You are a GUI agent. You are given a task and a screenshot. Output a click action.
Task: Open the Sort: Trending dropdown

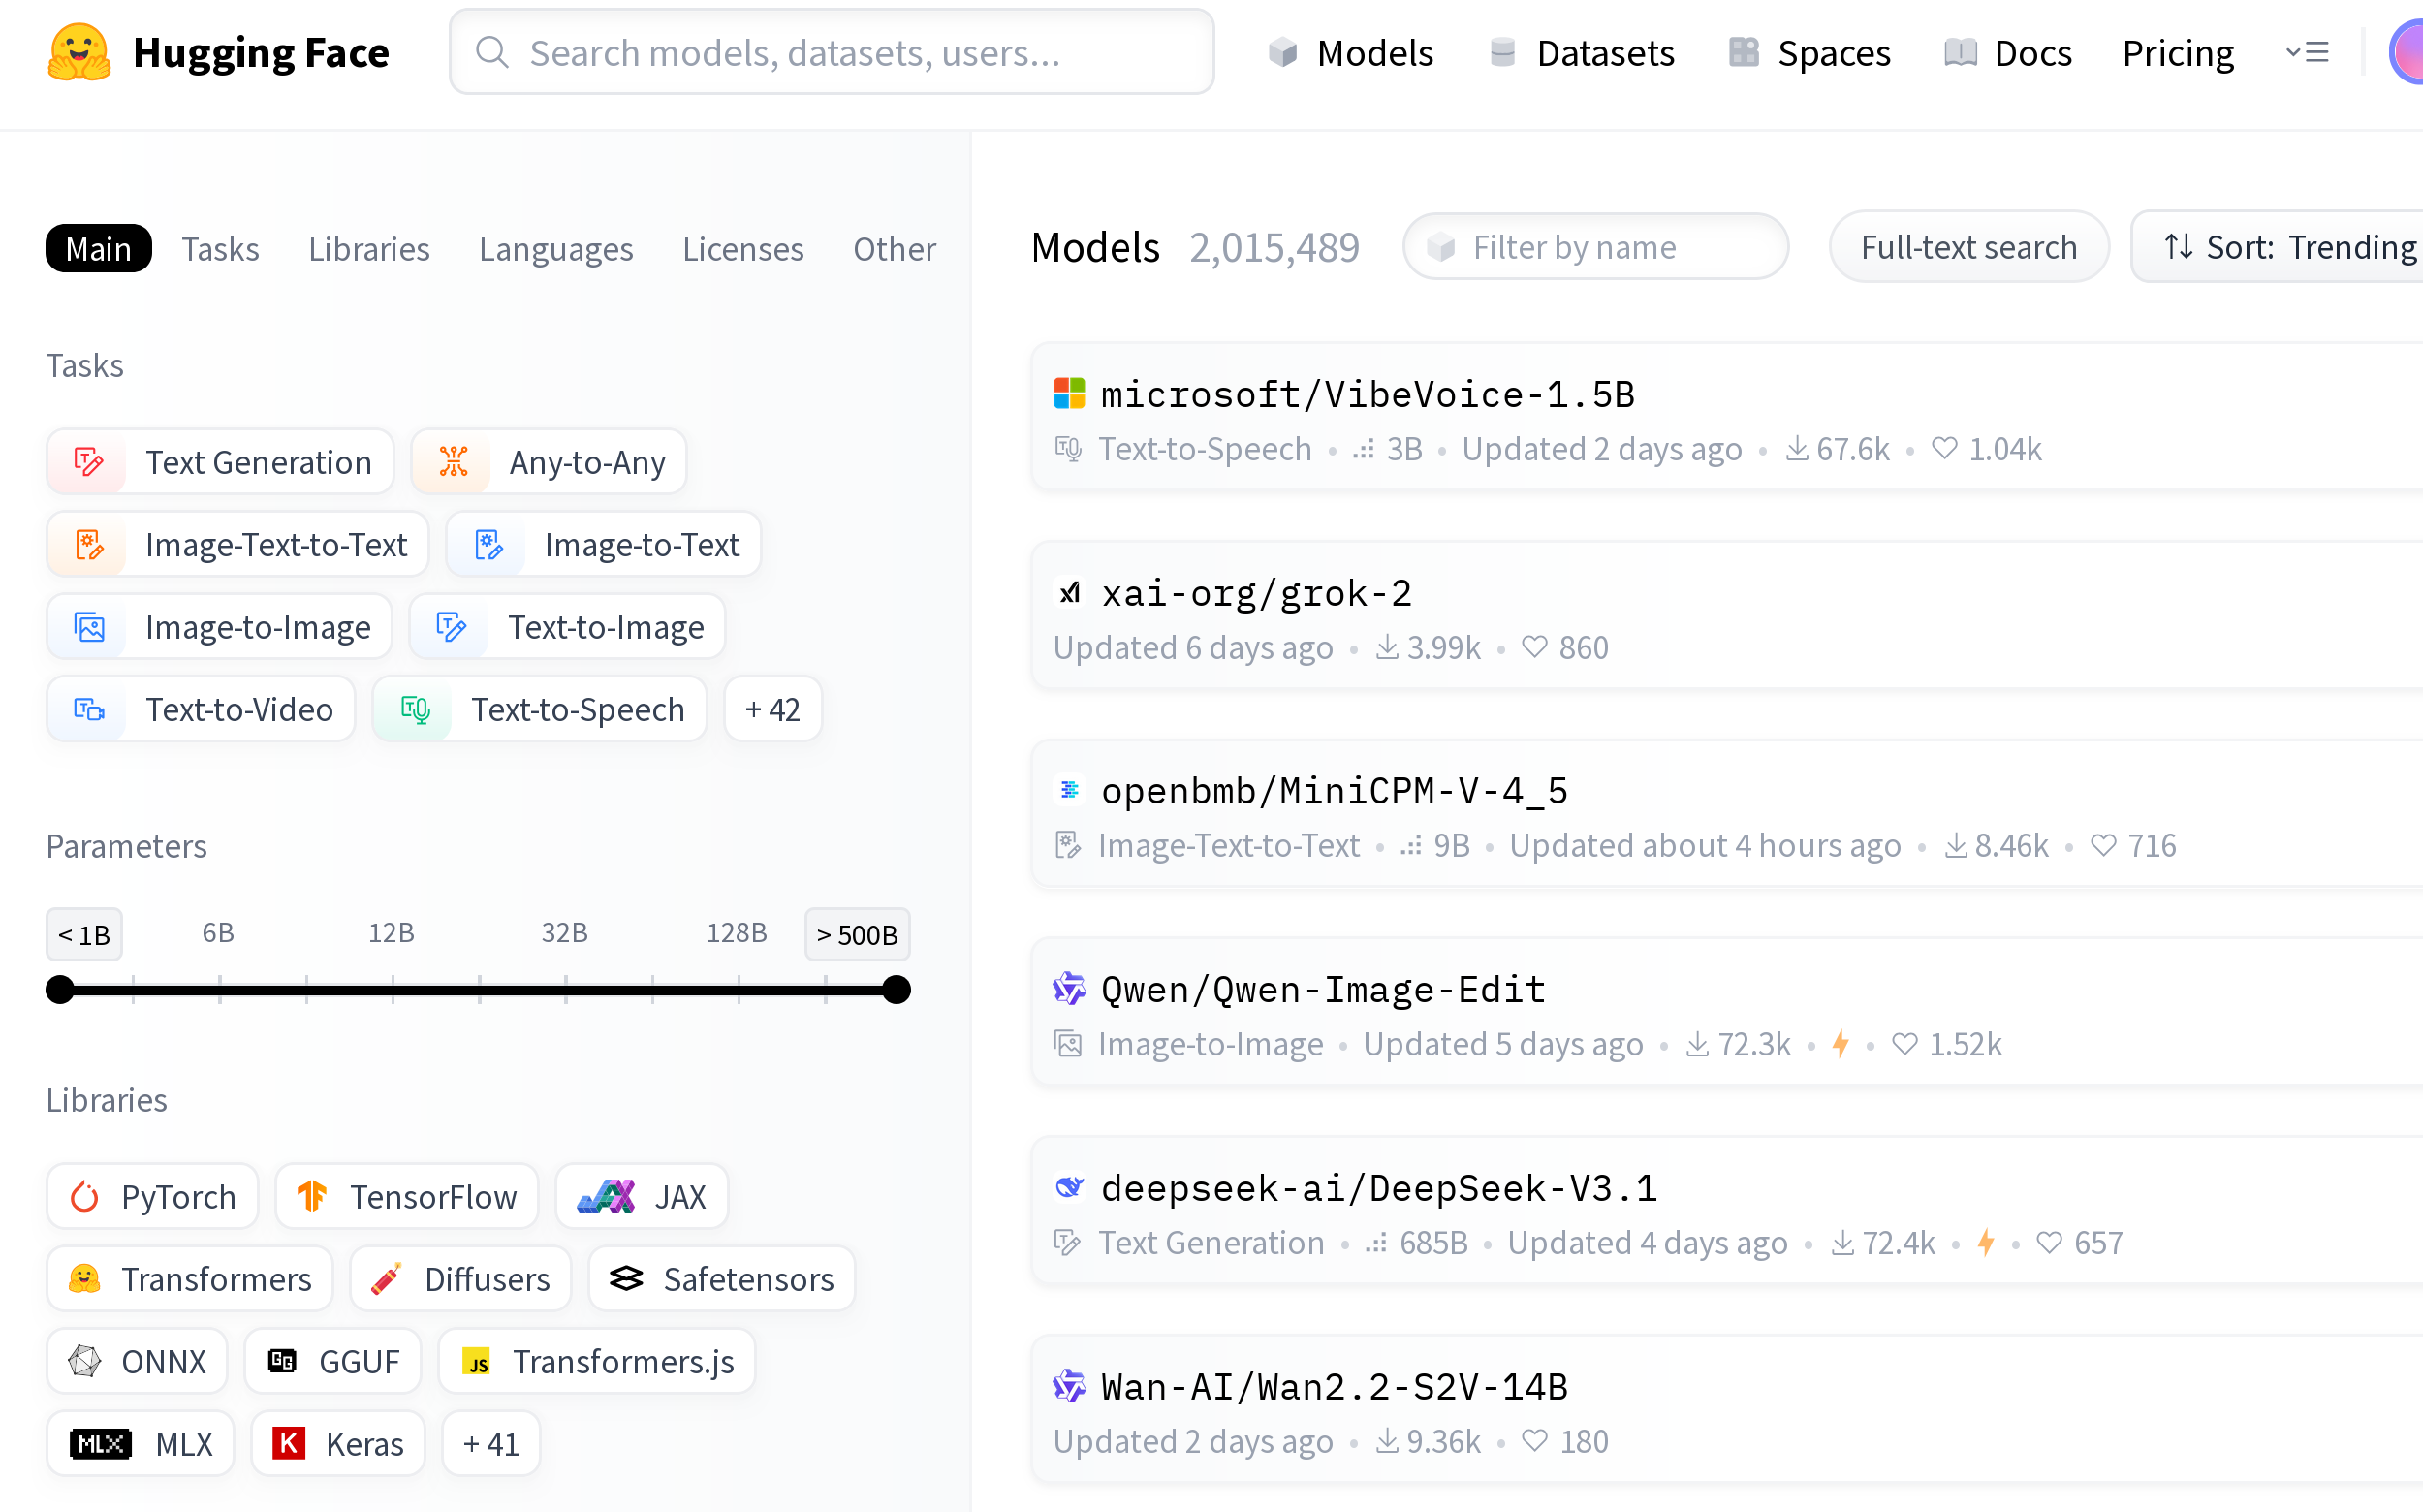pos(2277,247)
